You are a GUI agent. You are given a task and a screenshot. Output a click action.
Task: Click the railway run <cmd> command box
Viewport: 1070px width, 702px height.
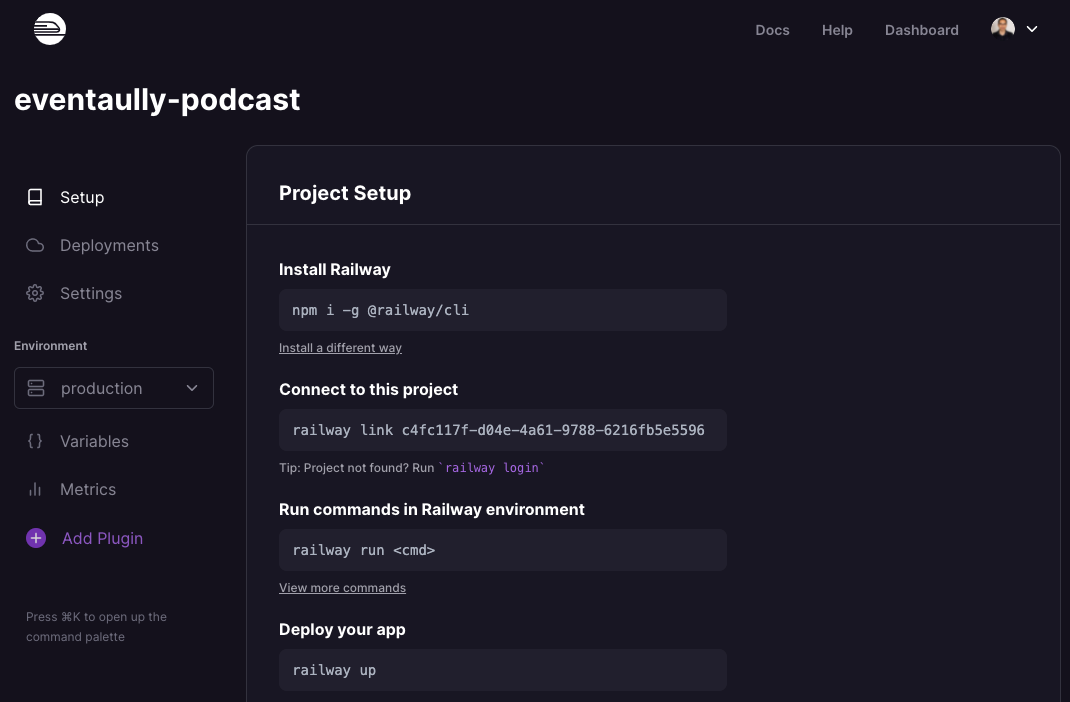click(503, 551)
